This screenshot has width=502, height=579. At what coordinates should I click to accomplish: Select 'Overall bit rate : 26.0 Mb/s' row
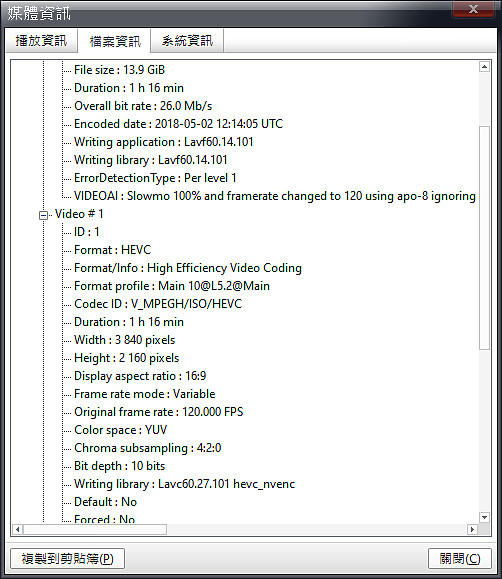coord(143,106)
